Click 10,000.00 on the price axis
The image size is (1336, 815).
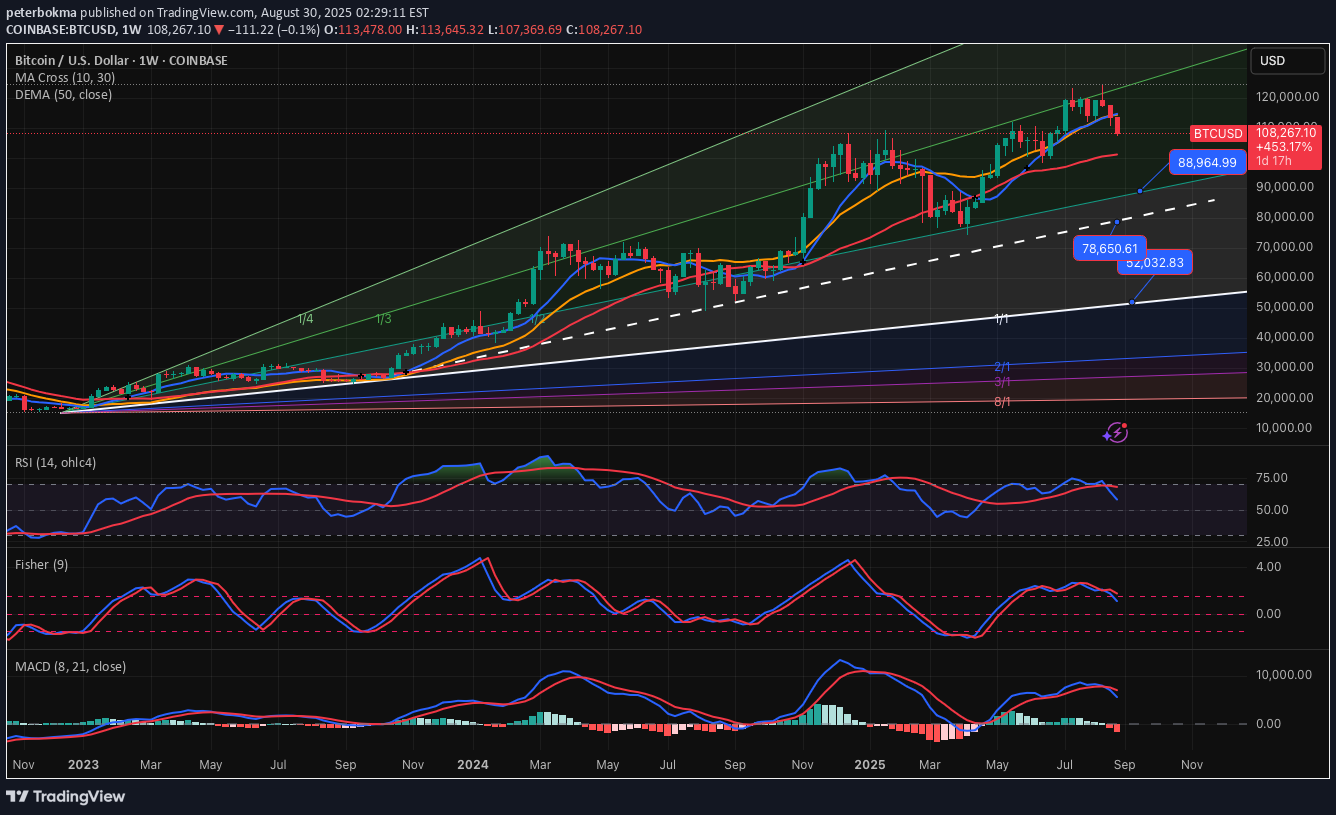pyautogui.click(x=1285, y=428)
